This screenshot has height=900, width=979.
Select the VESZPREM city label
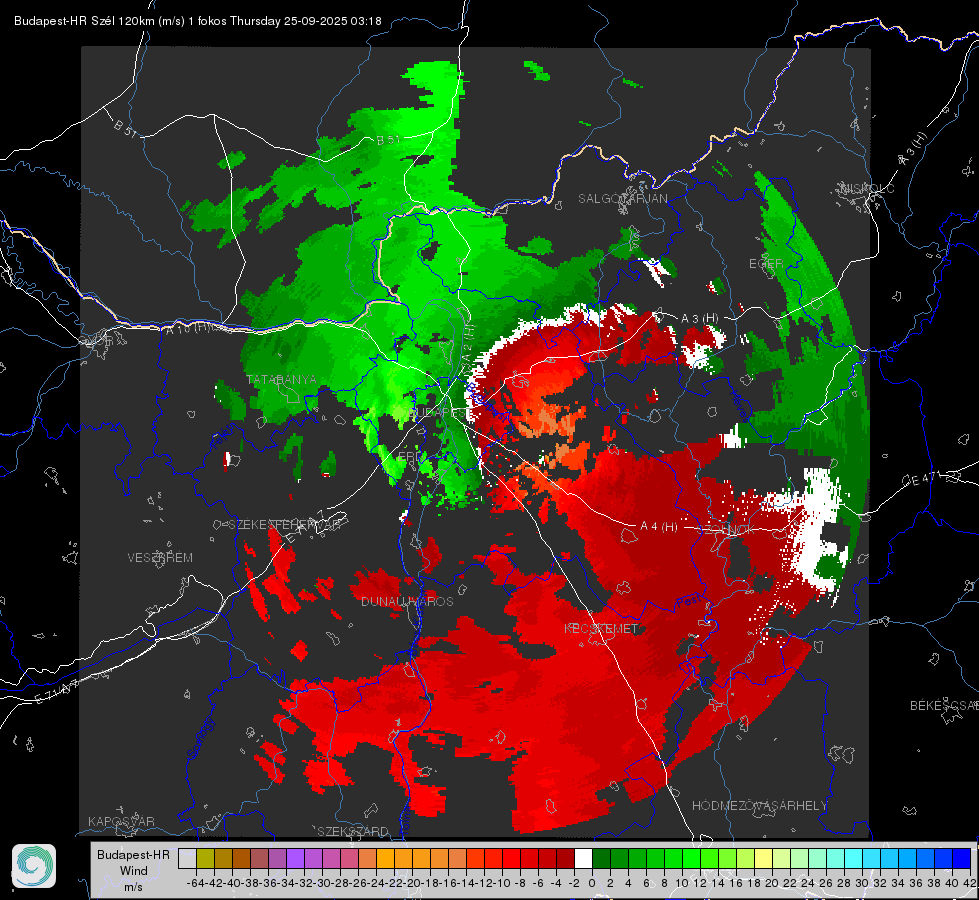160,557
